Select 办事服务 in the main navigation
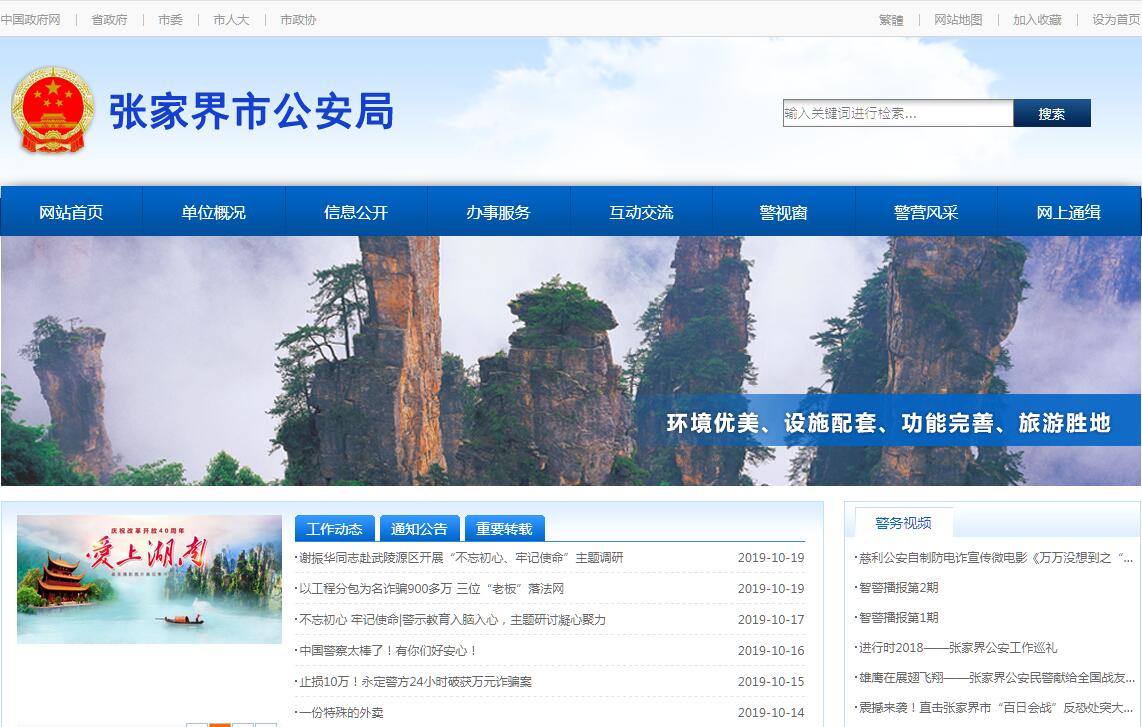Viewport: 1142px width, 727px height. 498,212
